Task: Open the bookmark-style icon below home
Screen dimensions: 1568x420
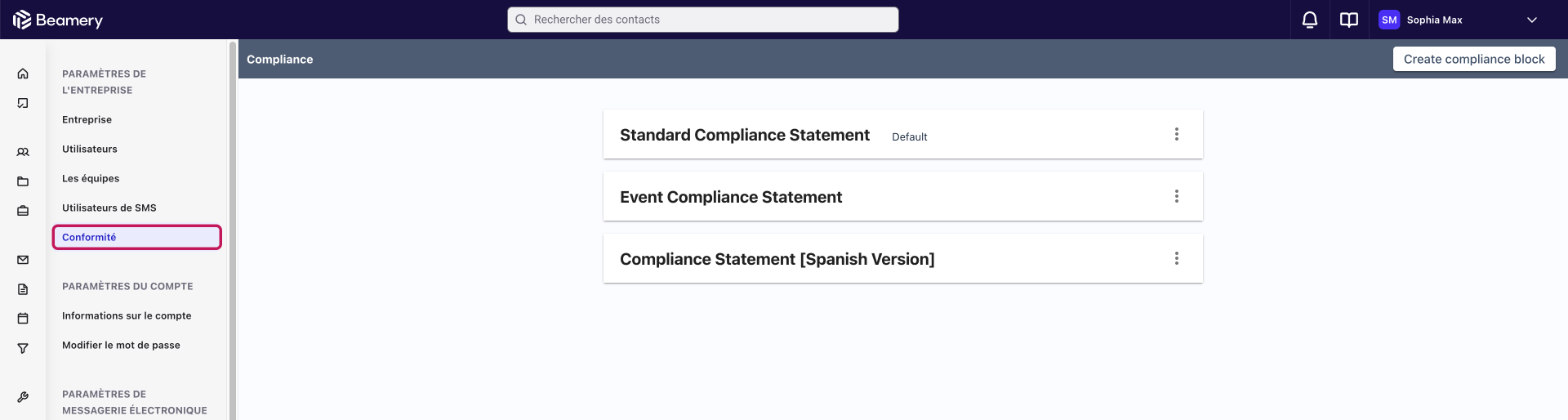Action: (23, 103)
